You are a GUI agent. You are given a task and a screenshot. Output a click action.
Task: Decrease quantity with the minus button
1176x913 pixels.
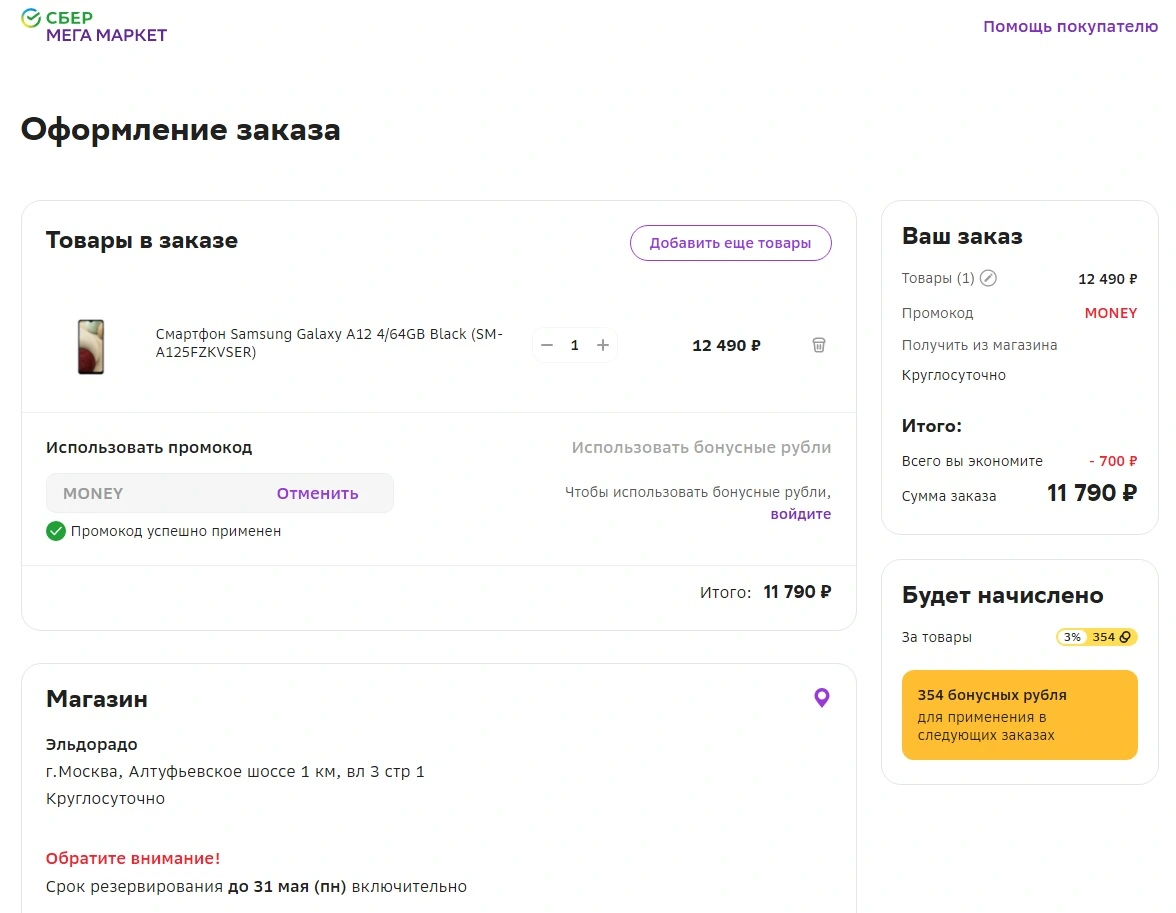coord(547,345)
